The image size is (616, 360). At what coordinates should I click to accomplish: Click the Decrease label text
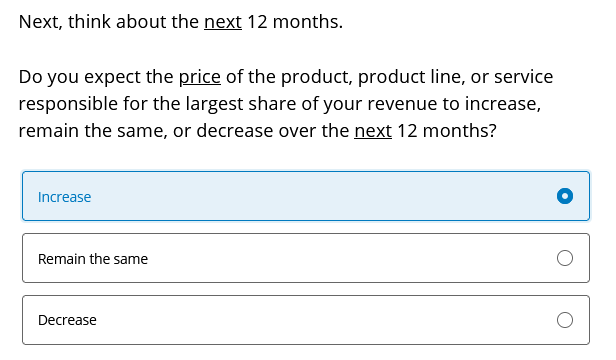pos(67,320)
